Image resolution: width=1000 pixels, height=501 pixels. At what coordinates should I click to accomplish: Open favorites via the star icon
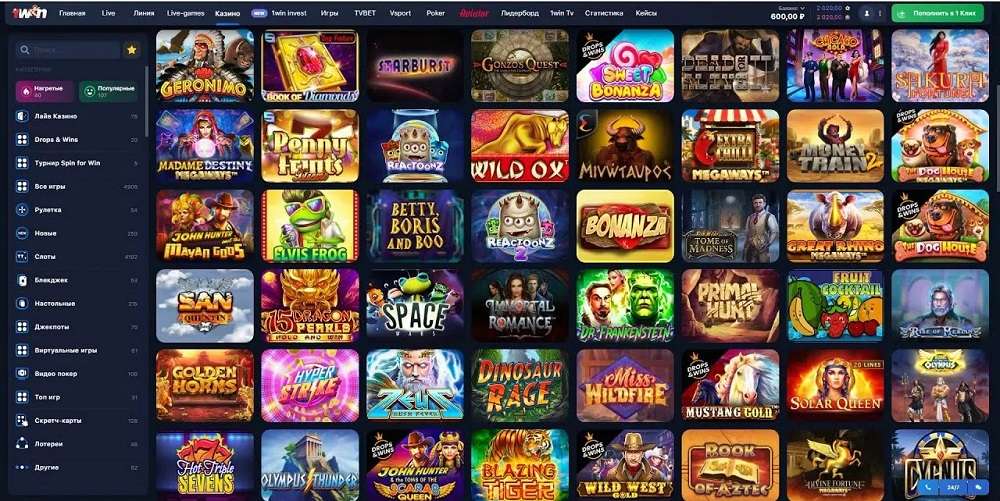(x=131, y=50)
